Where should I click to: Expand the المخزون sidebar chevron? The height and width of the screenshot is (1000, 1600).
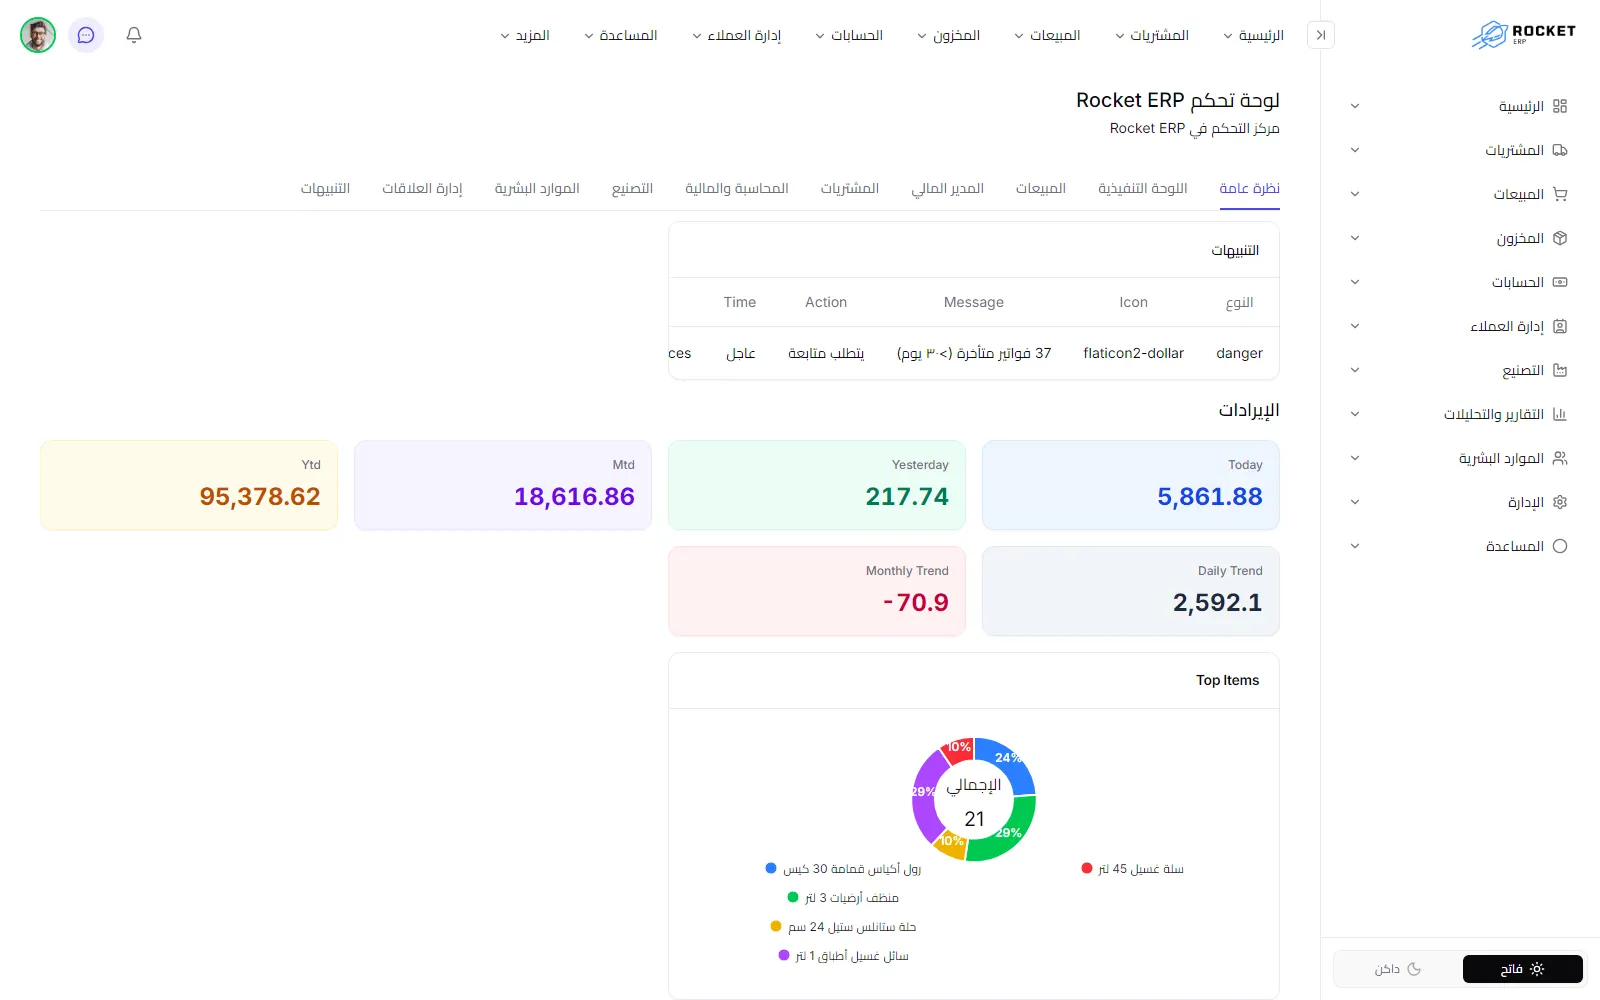[1355, 238]
